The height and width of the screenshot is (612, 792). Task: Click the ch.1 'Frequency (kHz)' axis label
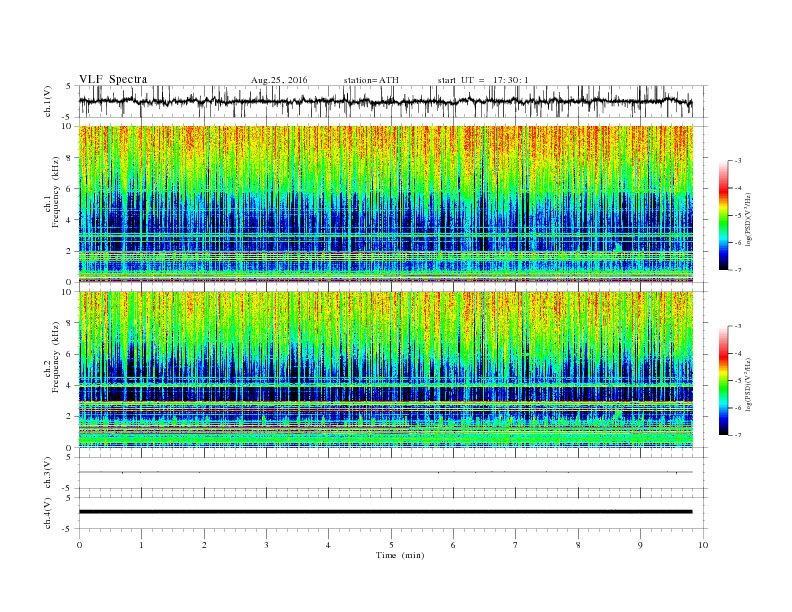(x=55, y=191)
